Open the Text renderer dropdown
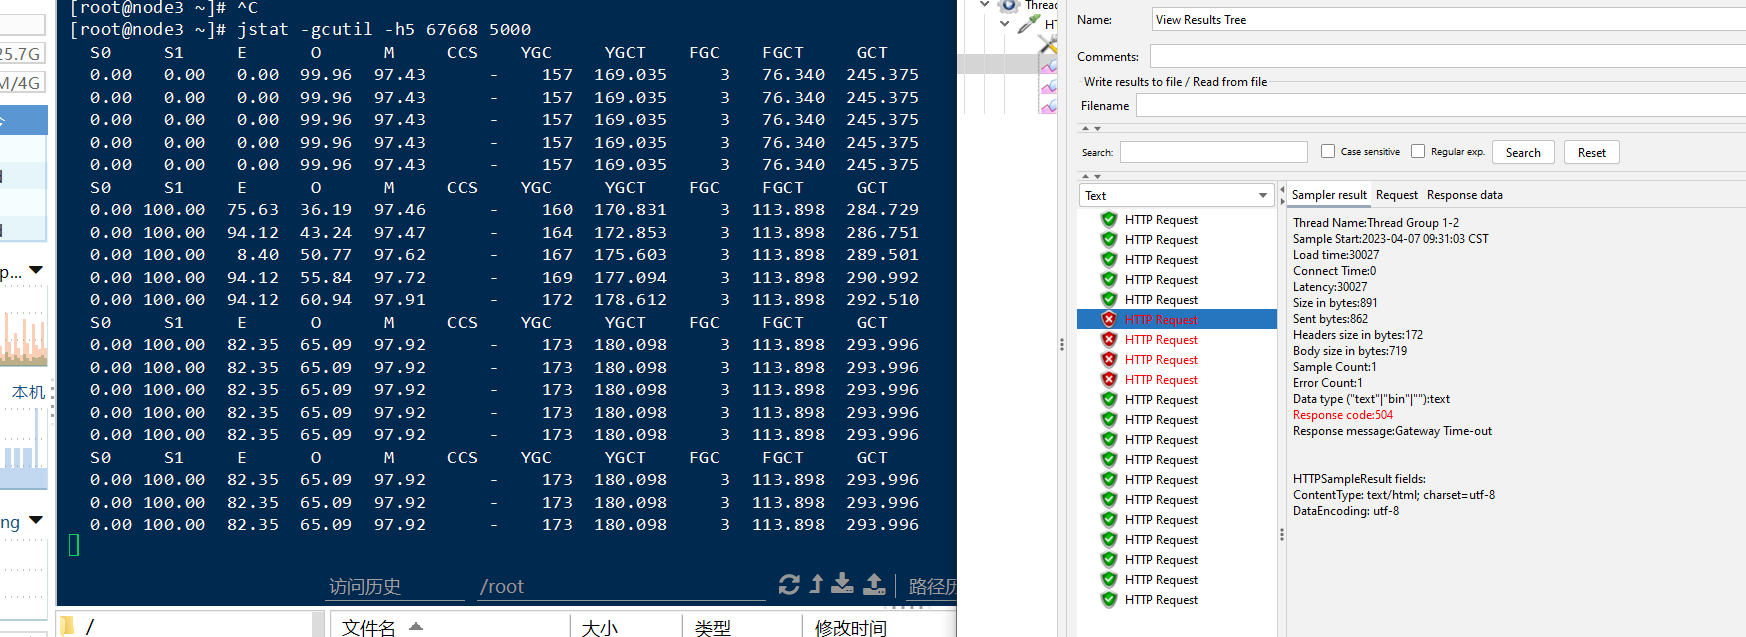Screen dimensions: 1746x637 click(1175, 195)
